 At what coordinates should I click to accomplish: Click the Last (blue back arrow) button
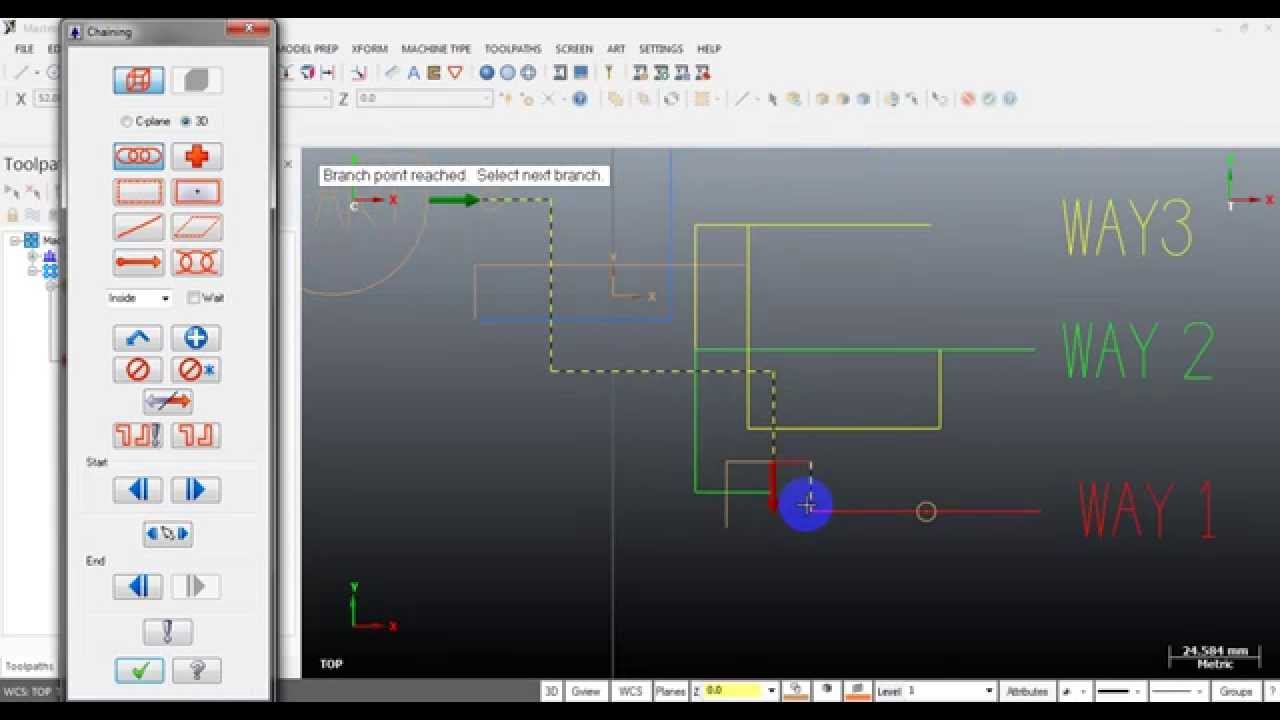(x=138, y=338)
